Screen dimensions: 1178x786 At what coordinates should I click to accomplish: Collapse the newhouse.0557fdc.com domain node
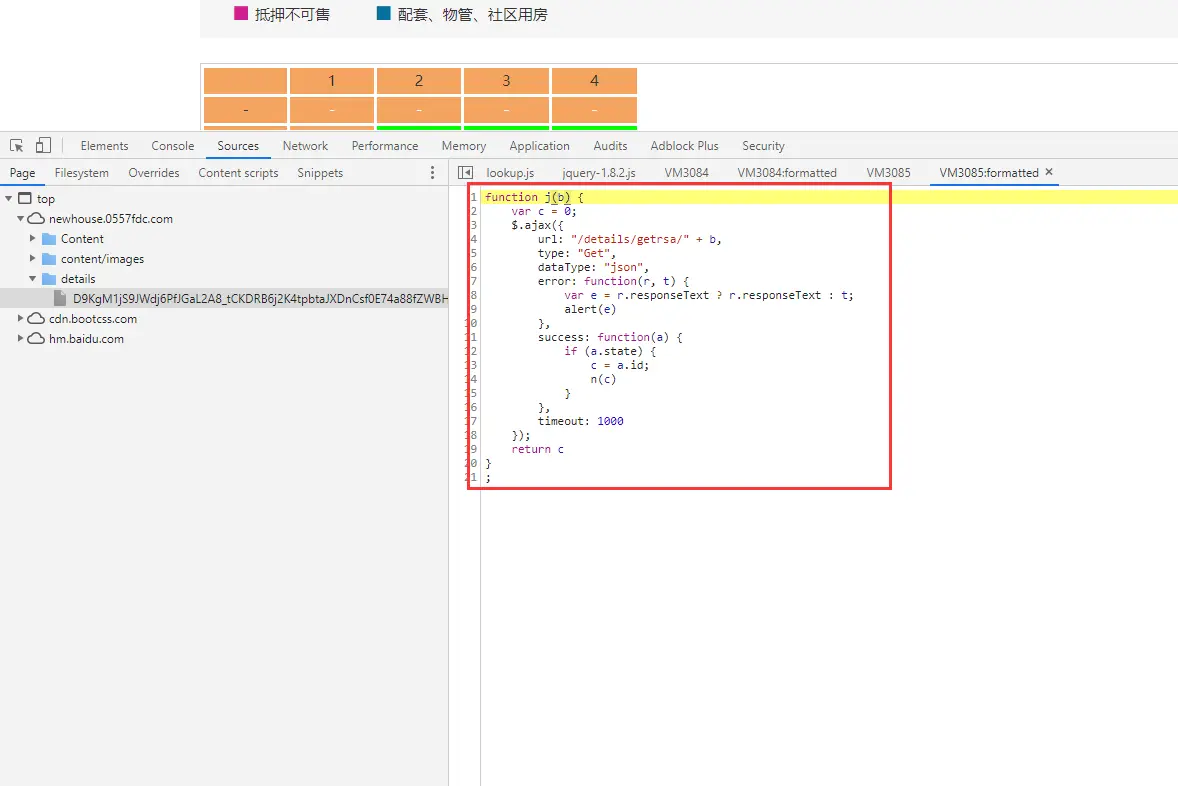point(21,219)
